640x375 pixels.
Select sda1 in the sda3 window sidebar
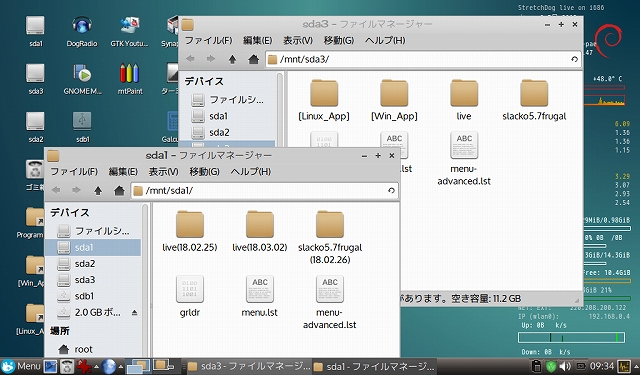227,116
